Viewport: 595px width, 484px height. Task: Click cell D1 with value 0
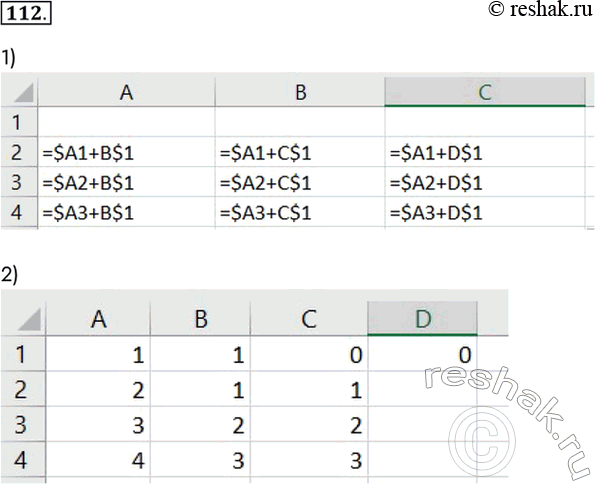(422, 354)
